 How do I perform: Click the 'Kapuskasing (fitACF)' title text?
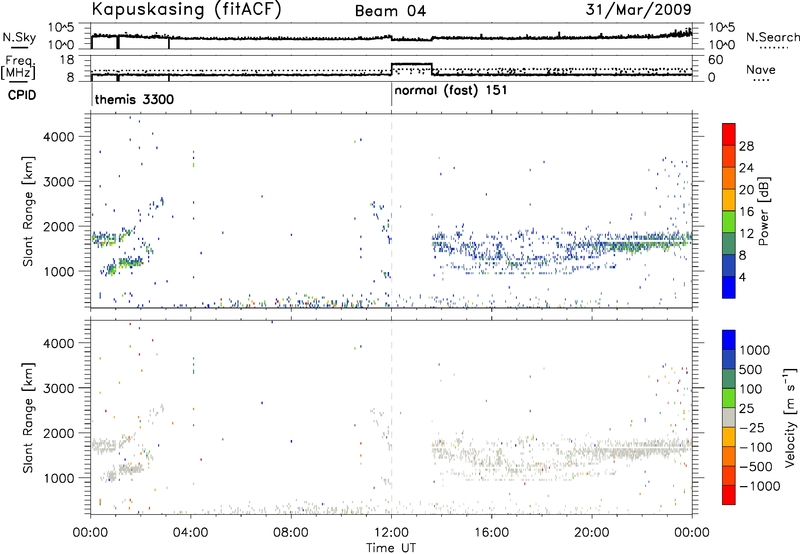coord(186,10)
